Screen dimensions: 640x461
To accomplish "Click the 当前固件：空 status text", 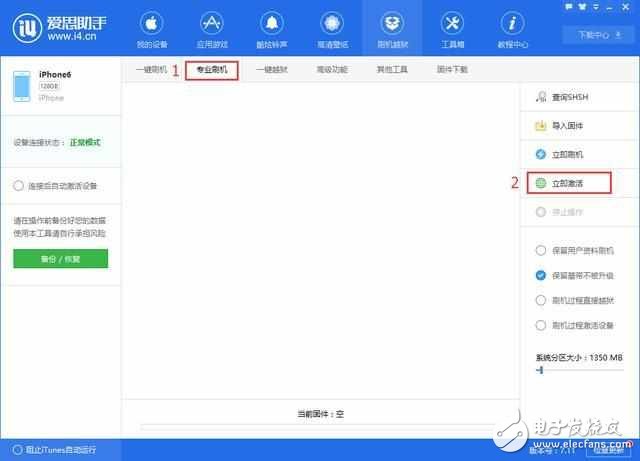I will (x=320, y=414).
